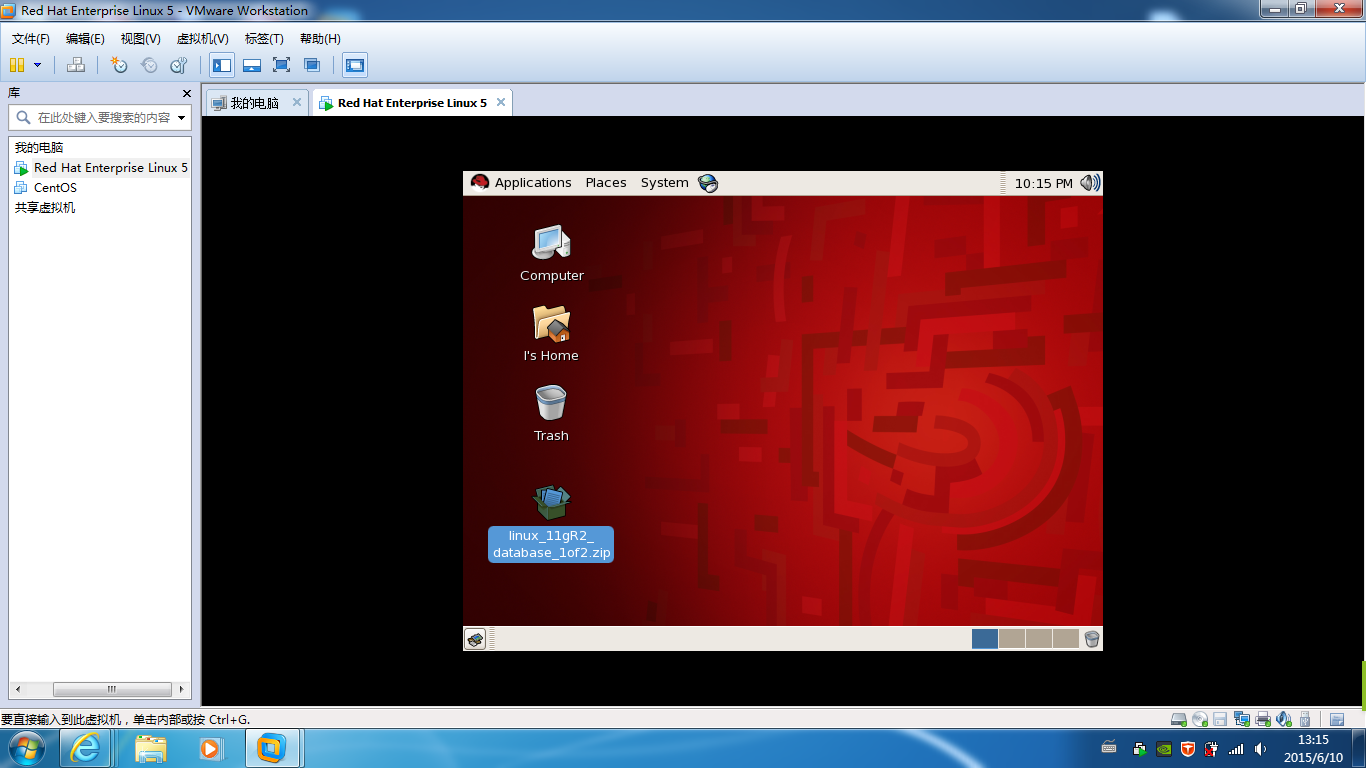Open the media player taskbar icon
The height and width of the screenshot is (768, 1366).
[210, 748]
